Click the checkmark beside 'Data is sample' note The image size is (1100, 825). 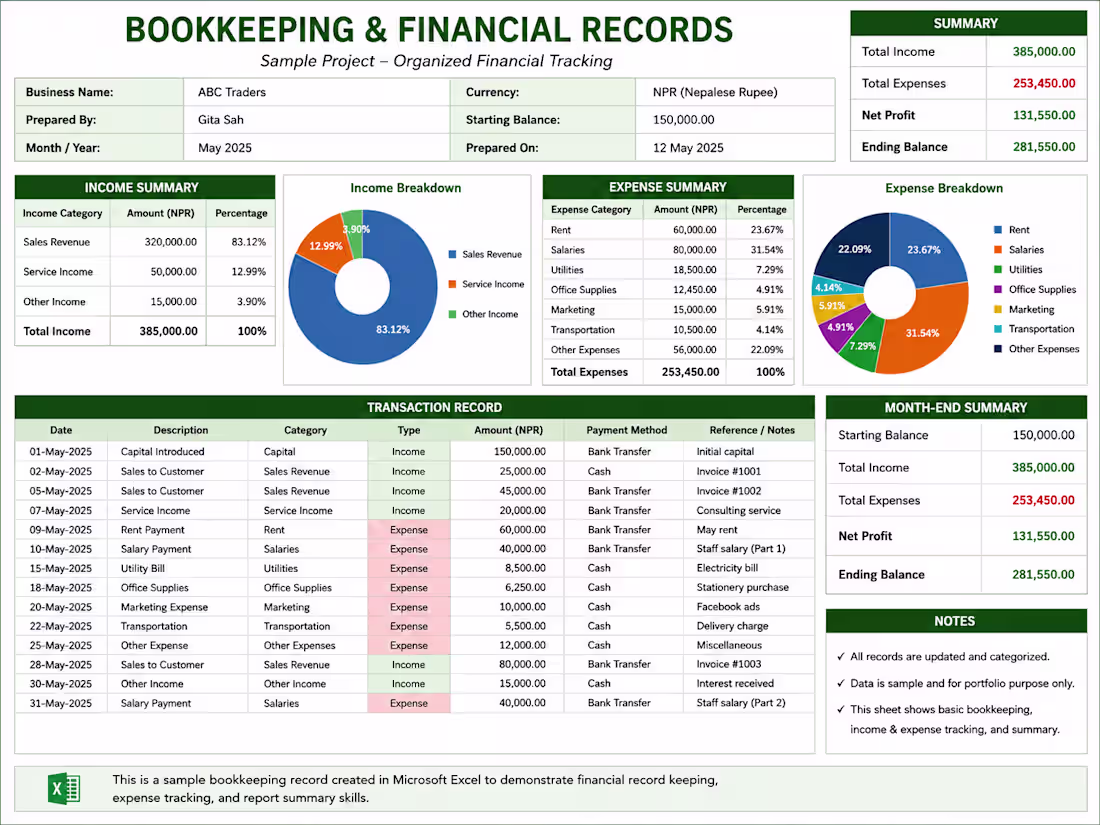click(840, 683)
